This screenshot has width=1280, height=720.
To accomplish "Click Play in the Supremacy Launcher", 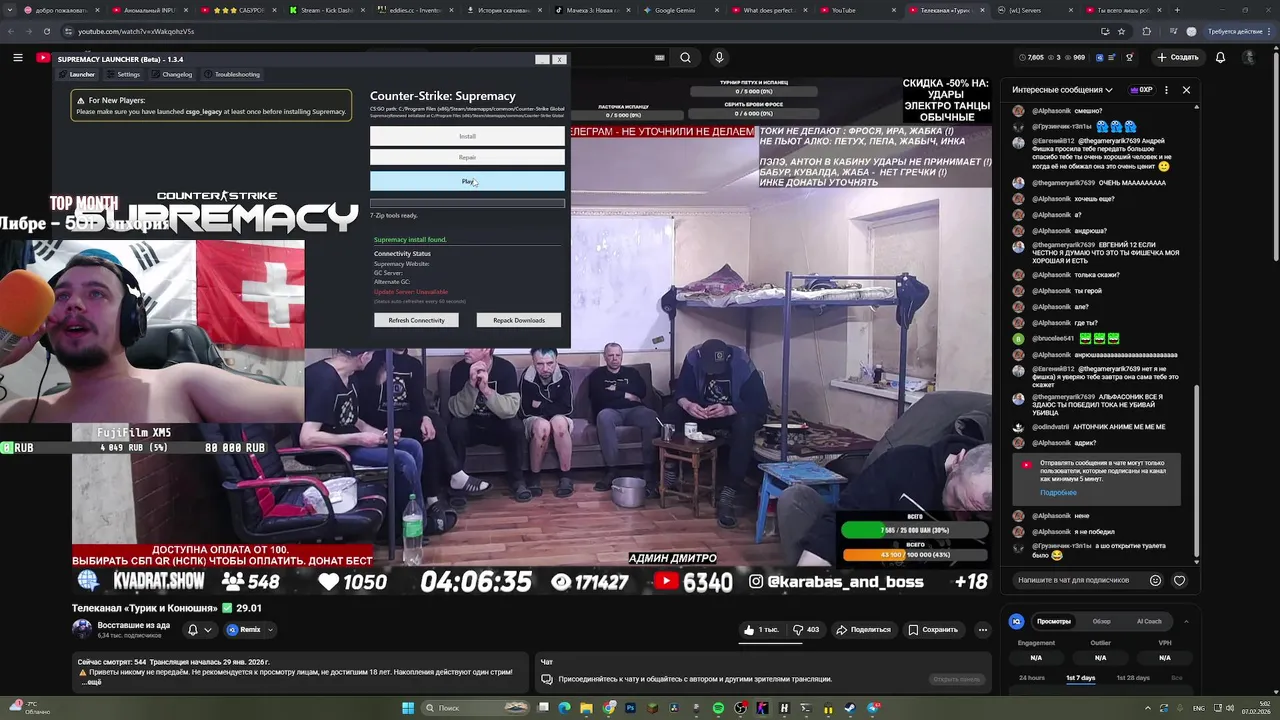I will tap(467, 181).
